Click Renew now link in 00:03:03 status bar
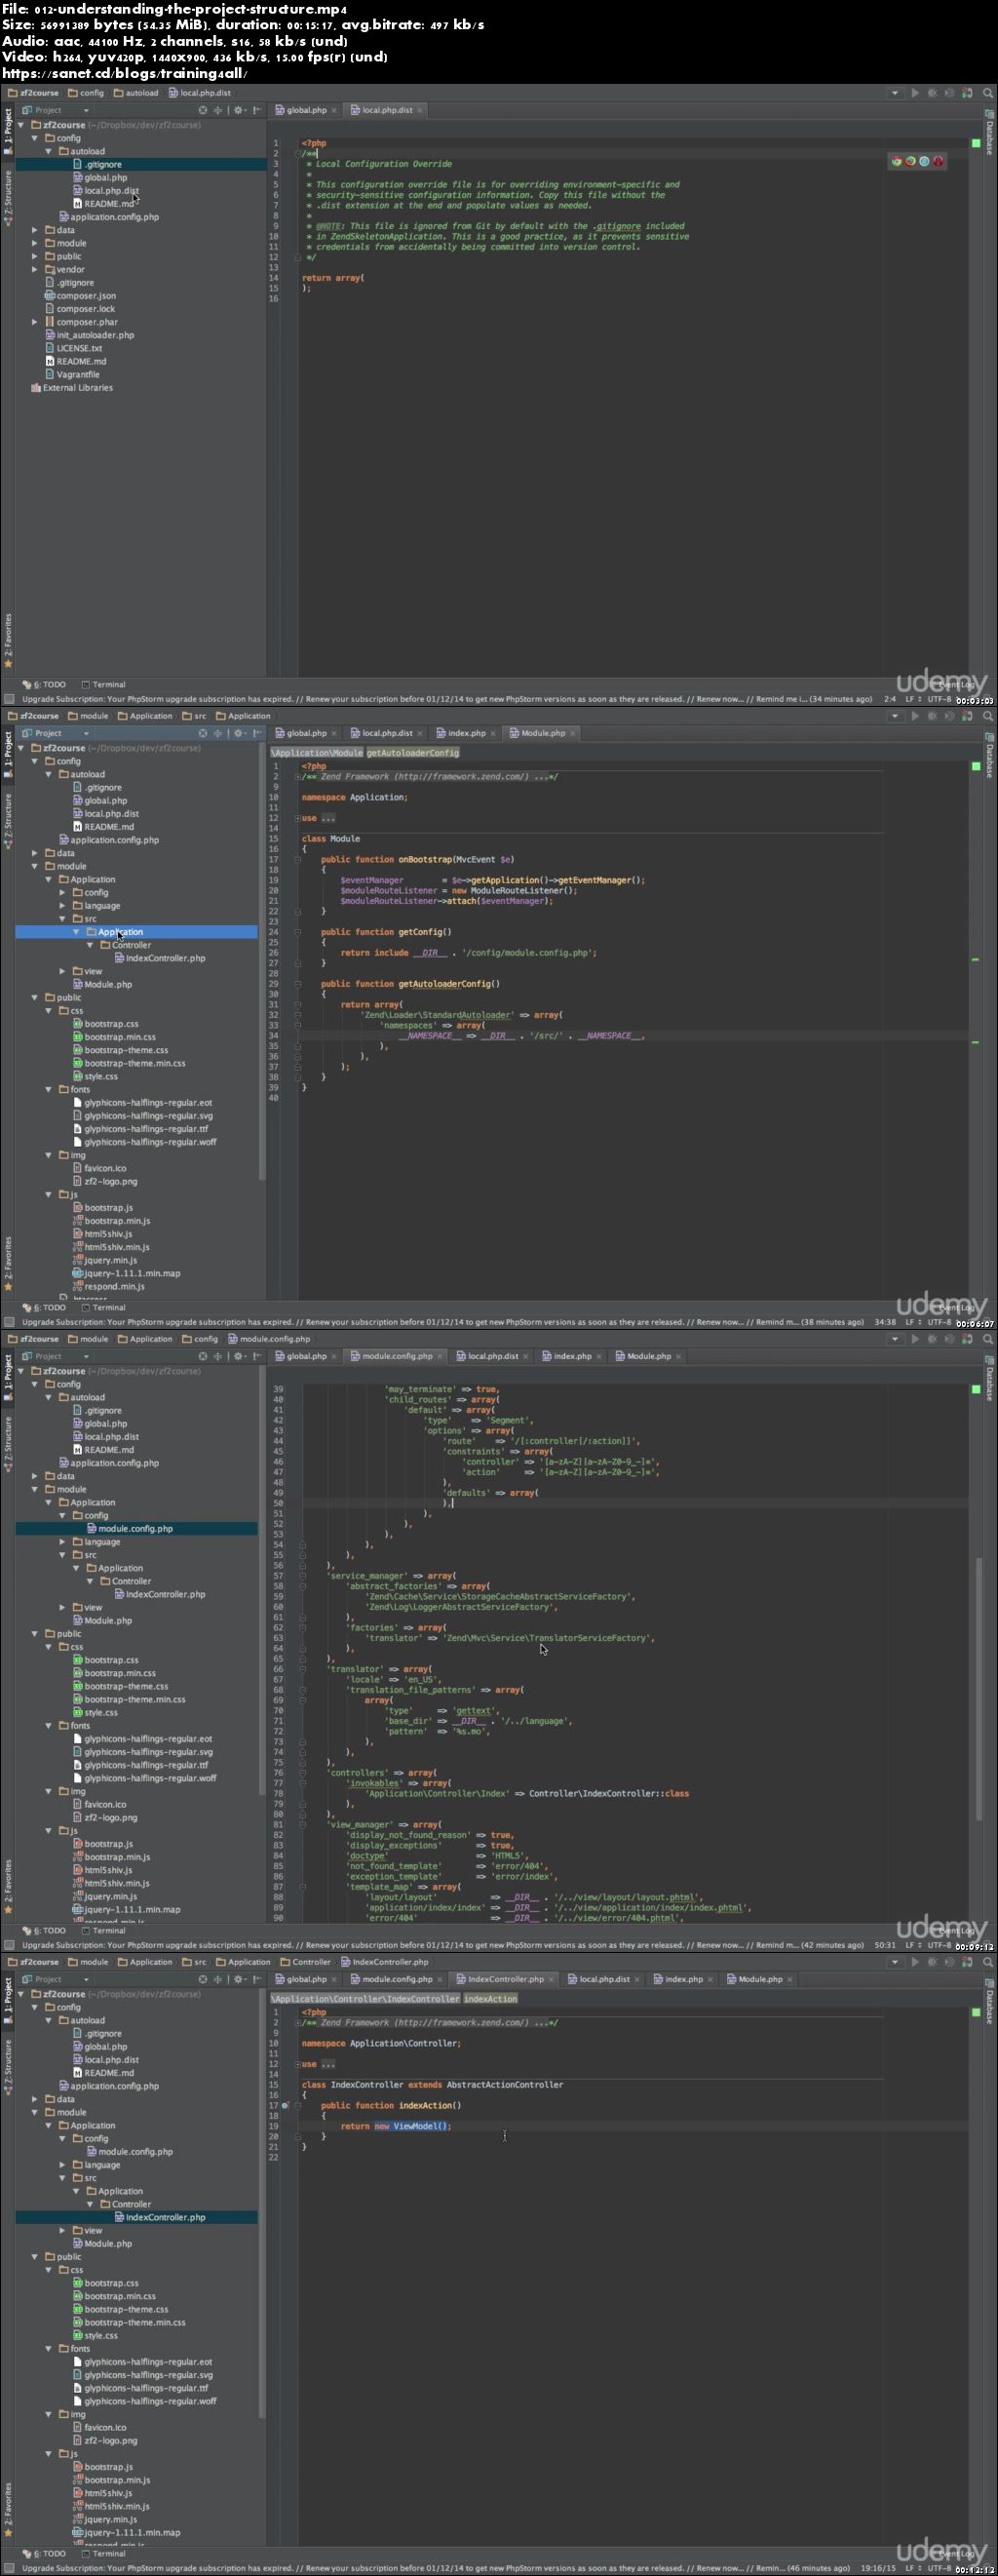The height and width of the screenshot is (2576, 998). [x=720, y=699]
